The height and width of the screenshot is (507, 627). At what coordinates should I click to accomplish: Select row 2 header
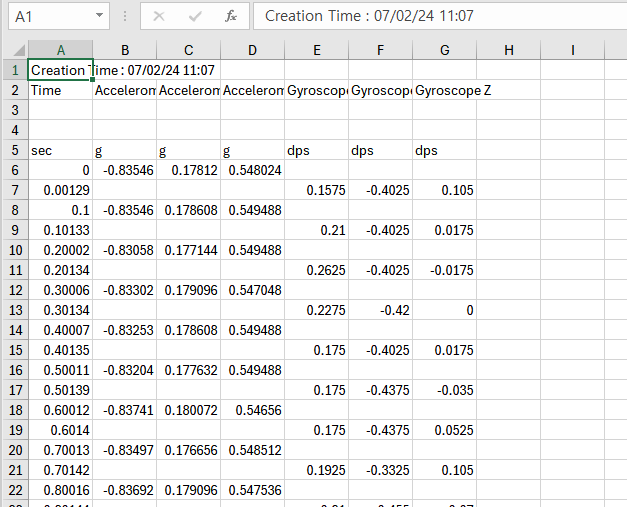(15, 90)
